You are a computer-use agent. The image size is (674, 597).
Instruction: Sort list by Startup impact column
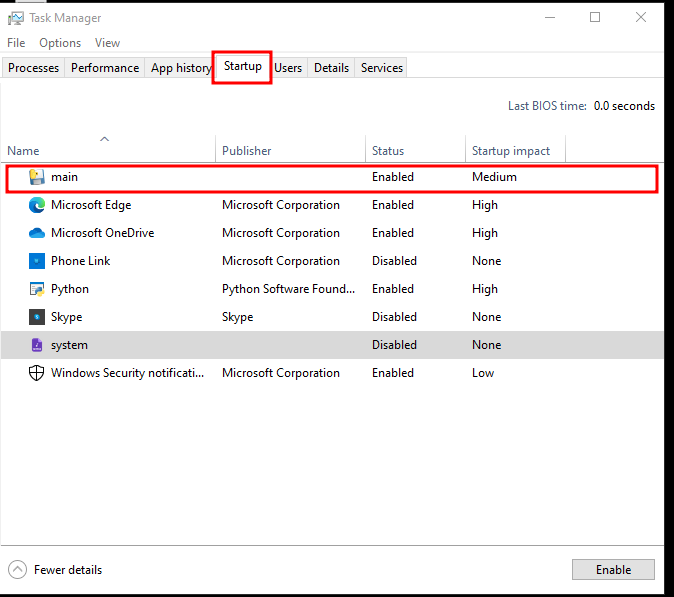point(511,151)
